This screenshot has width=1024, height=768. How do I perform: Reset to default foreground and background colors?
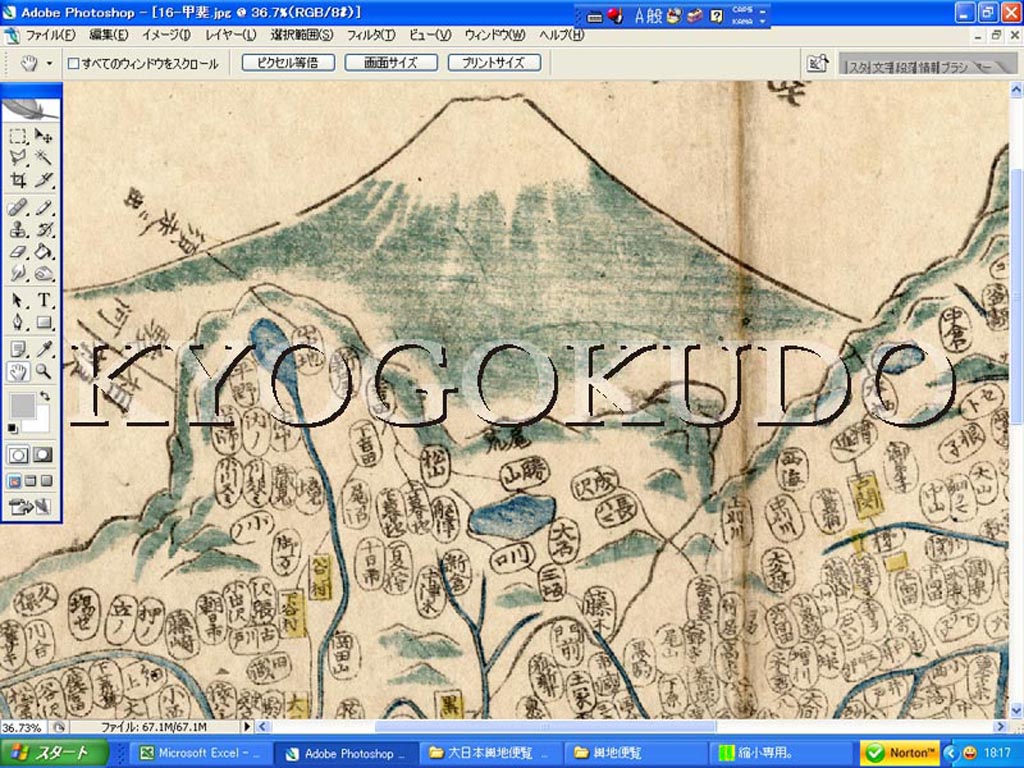tap(12, 428)
